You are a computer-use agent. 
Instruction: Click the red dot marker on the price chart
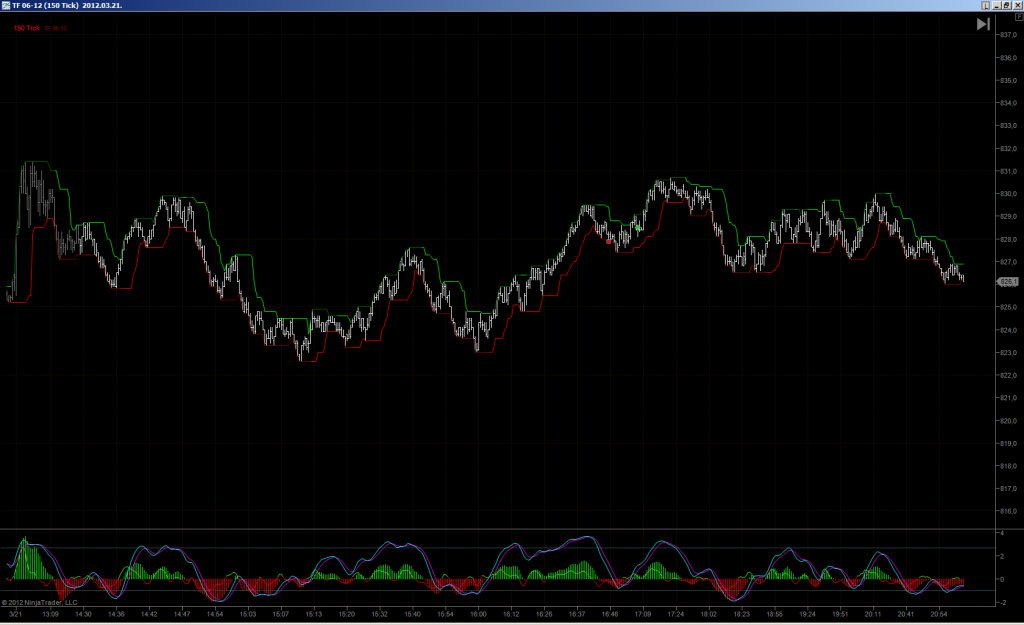(x=609, y=242)
